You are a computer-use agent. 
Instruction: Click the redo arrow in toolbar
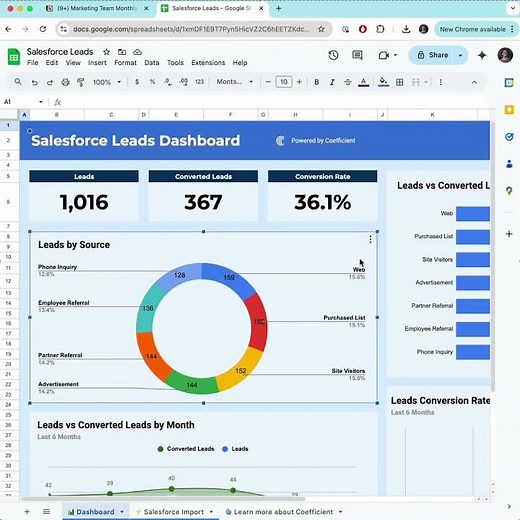pyautogui.click(x=50, y=82)
